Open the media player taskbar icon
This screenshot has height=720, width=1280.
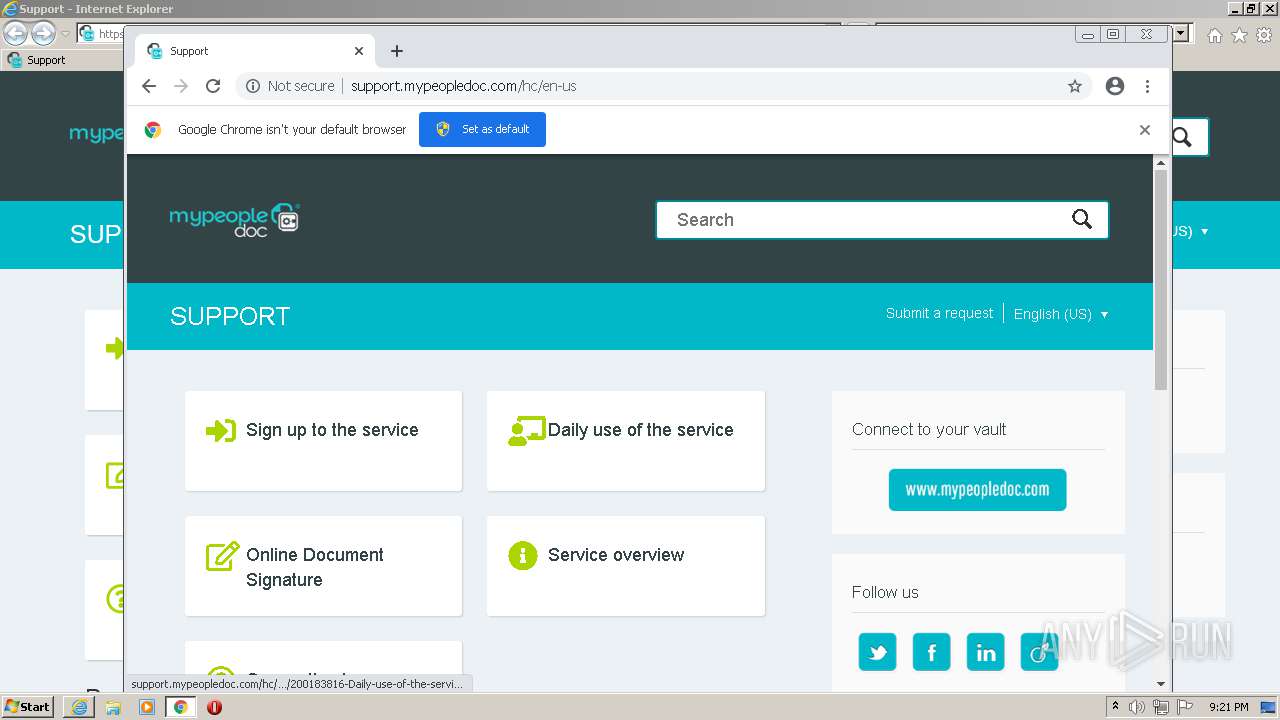click(147, 707)
